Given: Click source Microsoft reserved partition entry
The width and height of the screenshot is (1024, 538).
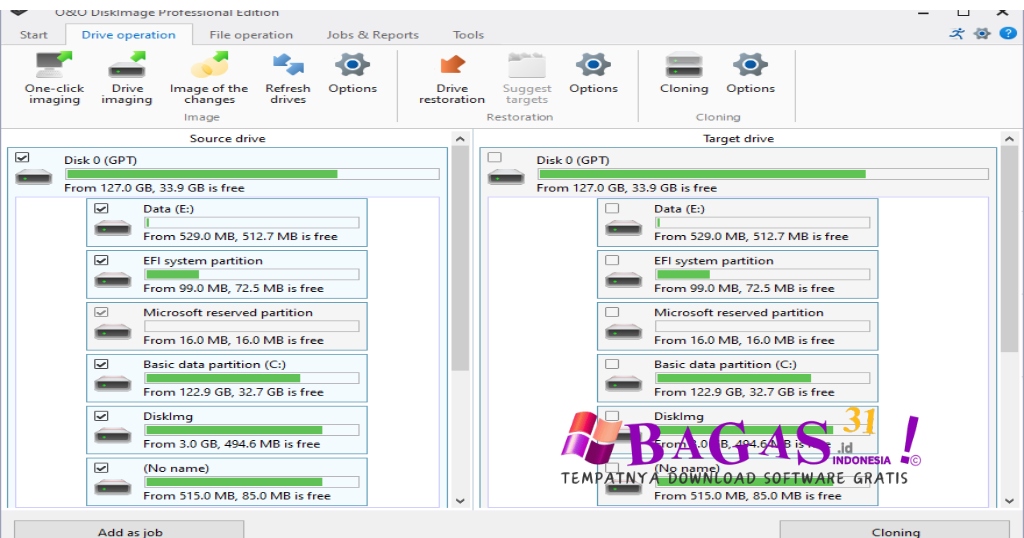Looking at the screenshot, I should tap(227, 326).
